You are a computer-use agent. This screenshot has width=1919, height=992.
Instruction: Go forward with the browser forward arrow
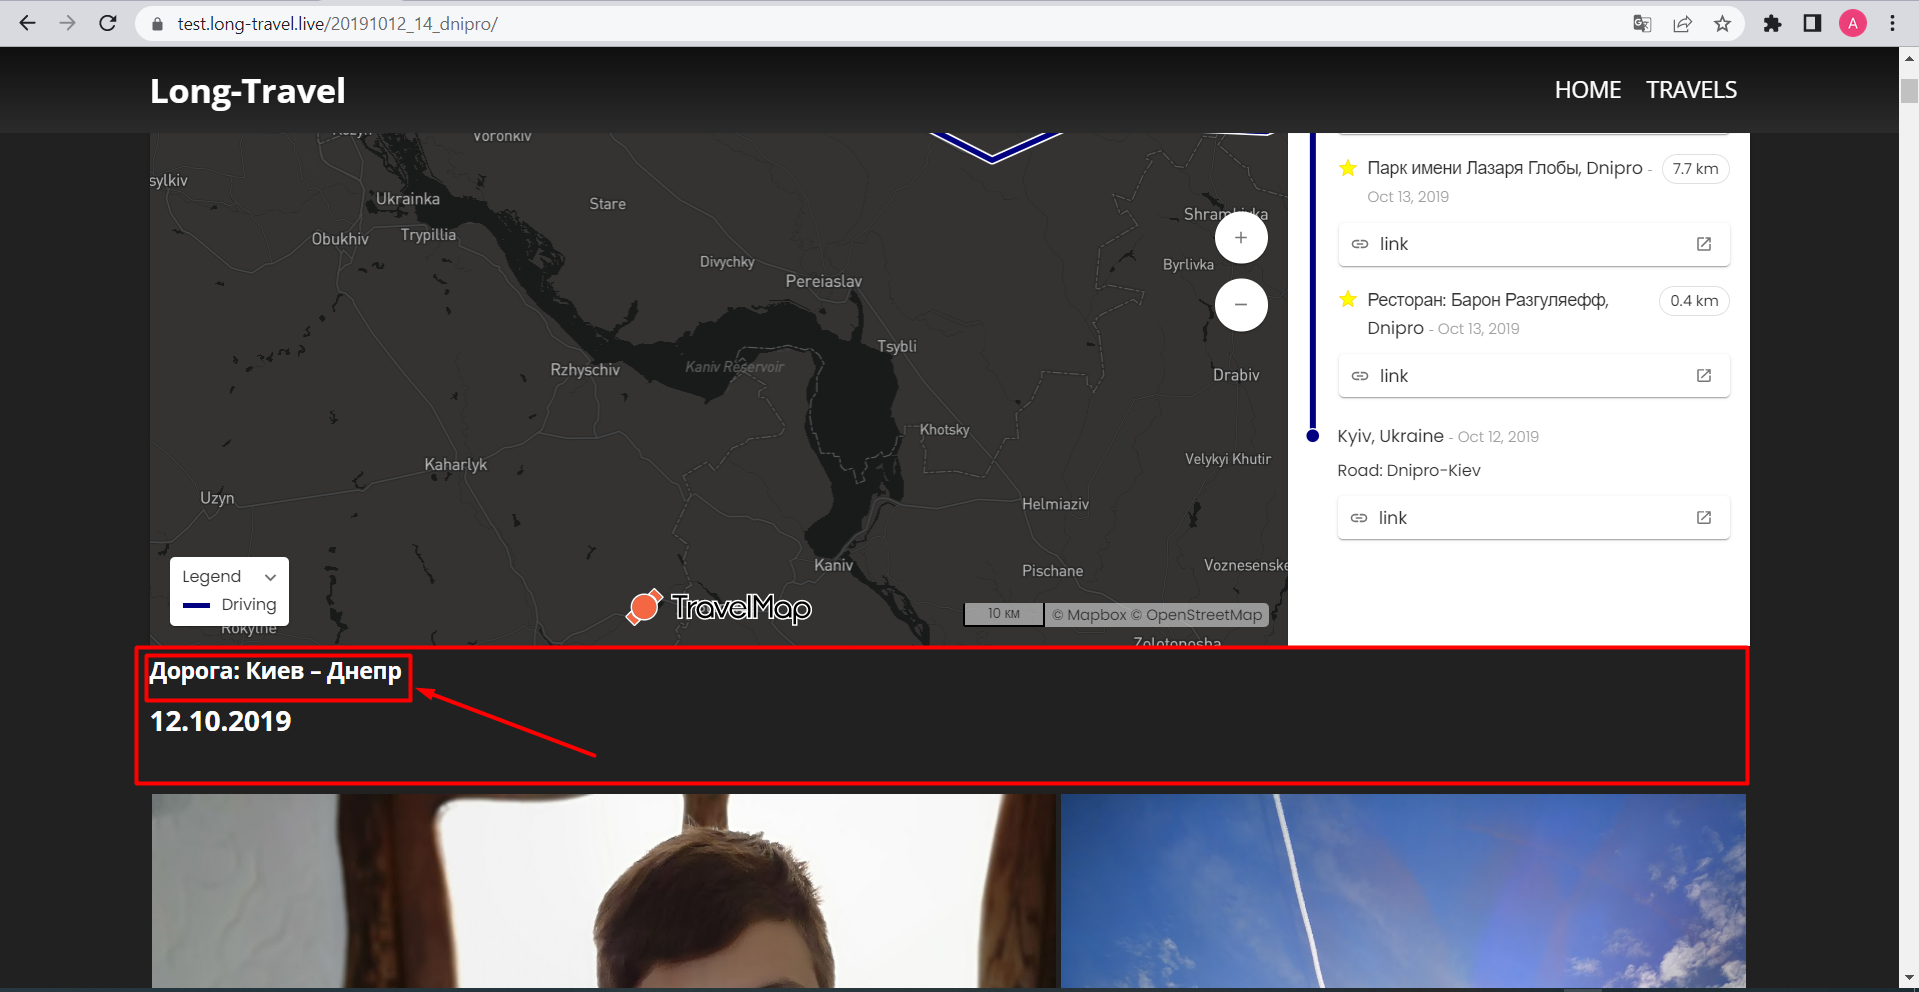[67, 23]
